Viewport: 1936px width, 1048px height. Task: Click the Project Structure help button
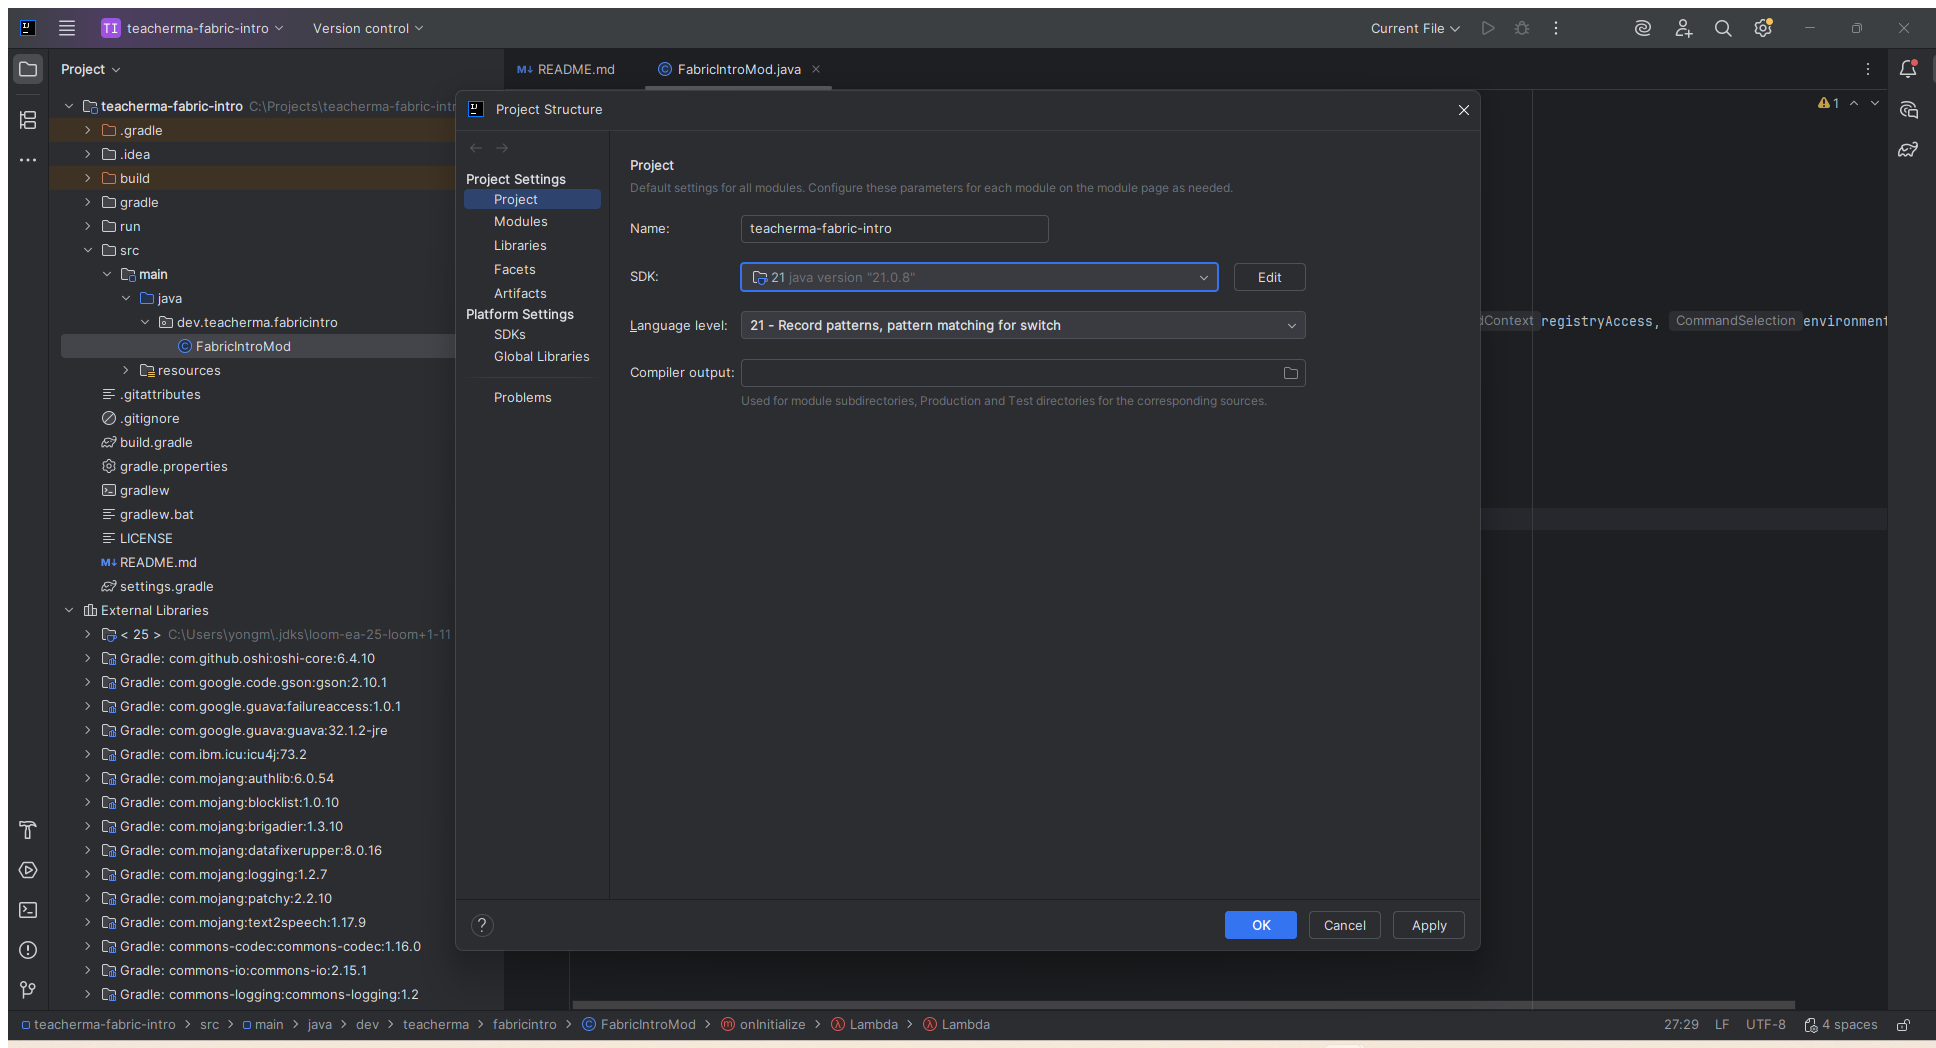tap(482, 925)
